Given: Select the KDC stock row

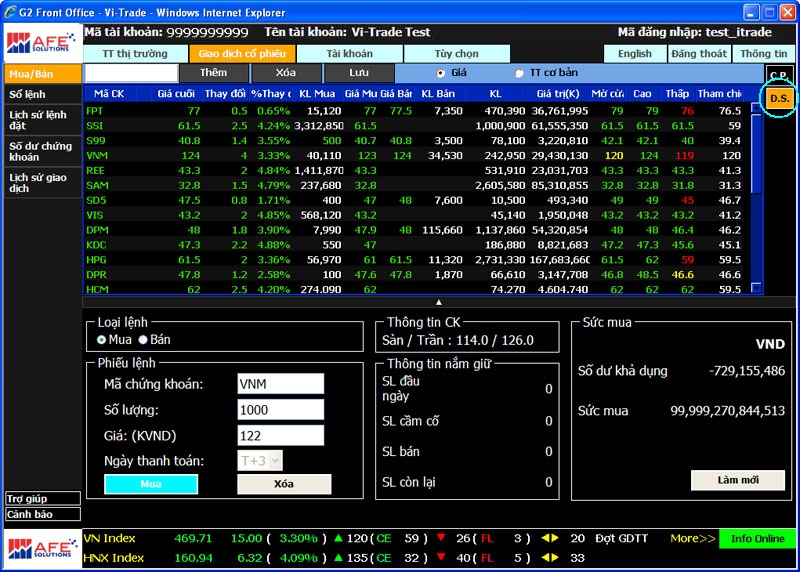Looking at the screenshot, I should tap(416, 245).
